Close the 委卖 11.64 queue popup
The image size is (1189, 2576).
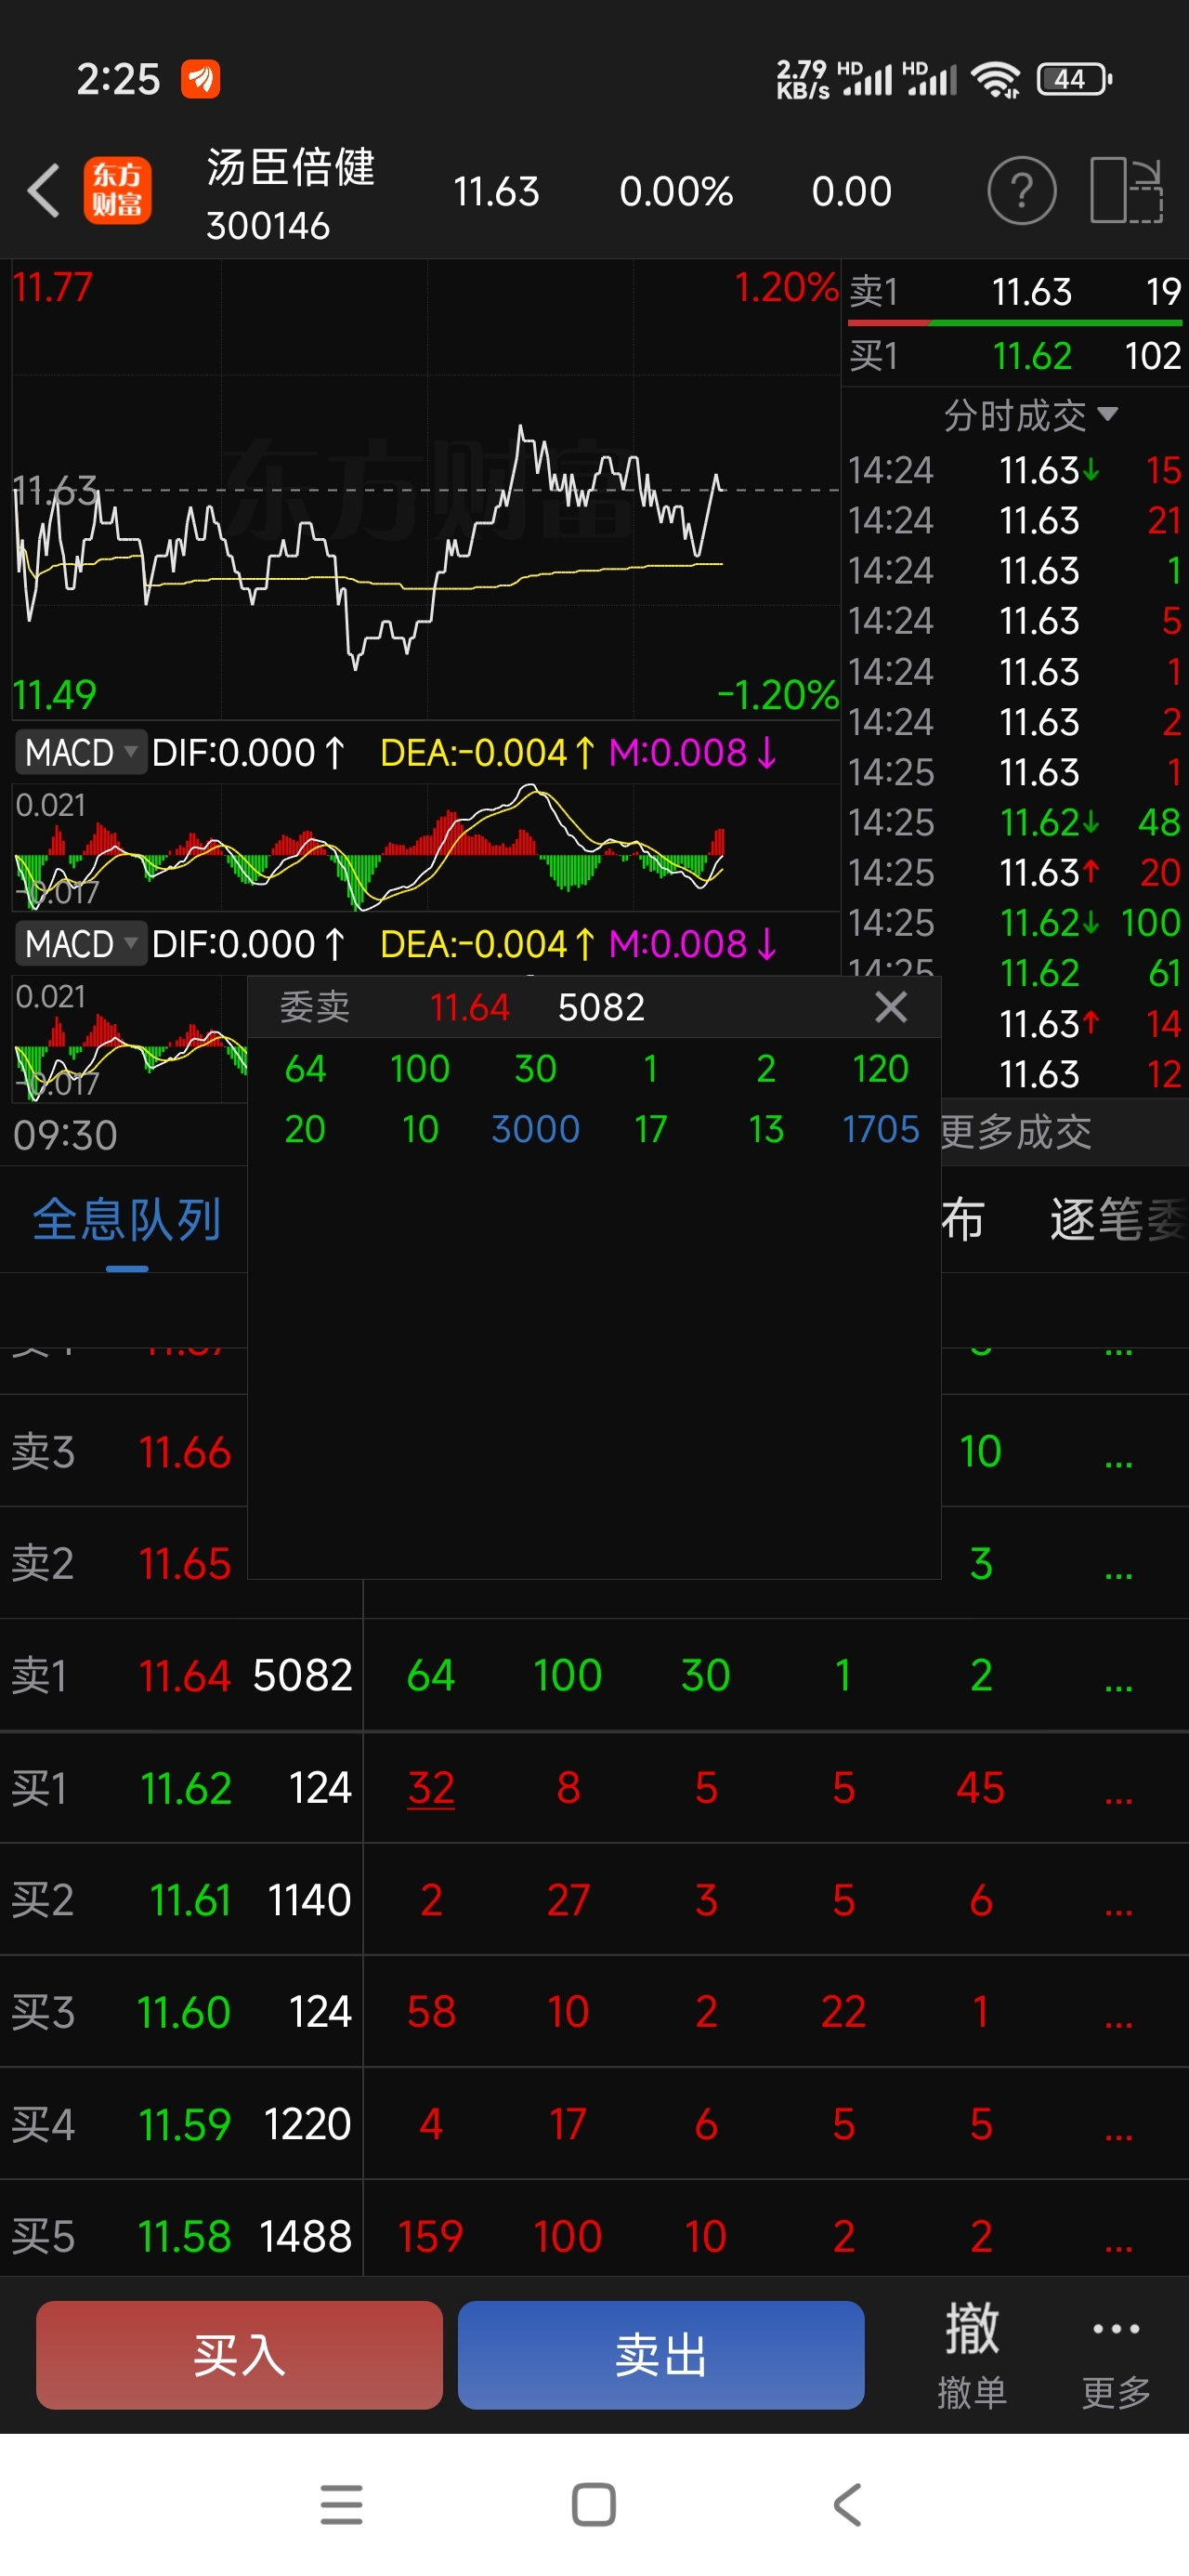(890, 1007)
